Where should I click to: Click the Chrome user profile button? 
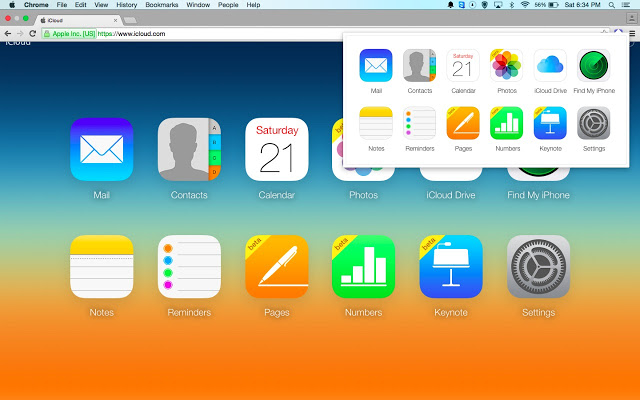[631, 18]
